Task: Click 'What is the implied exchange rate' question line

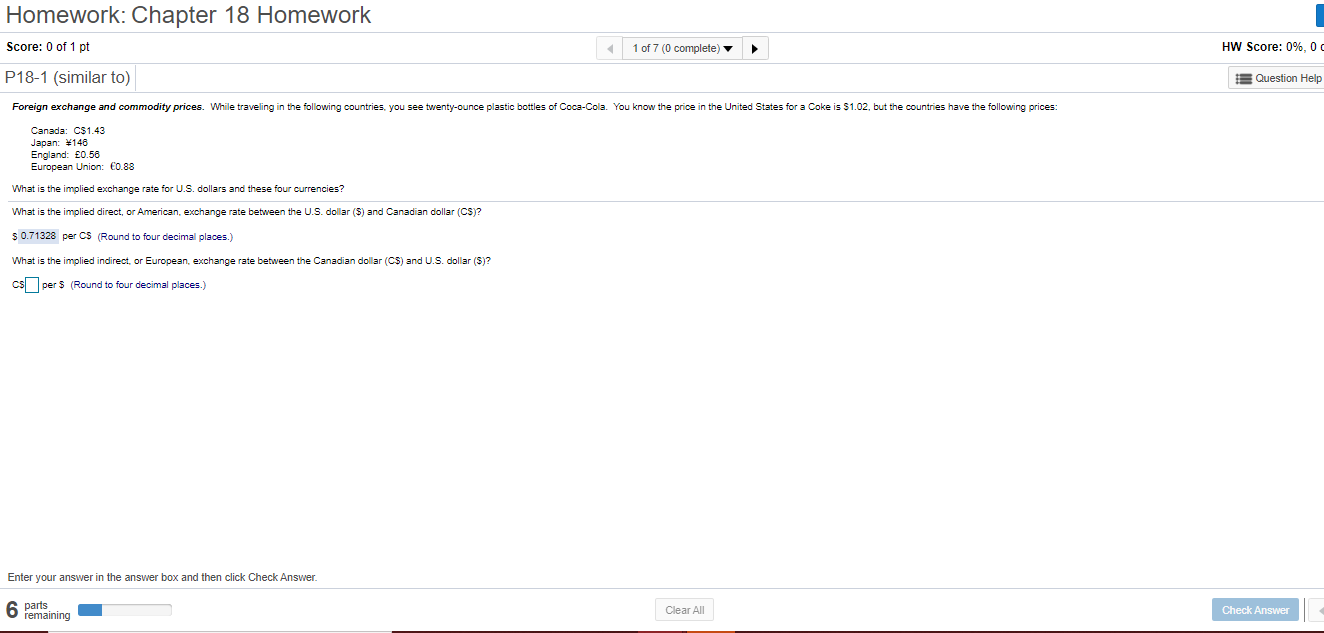Action: 178,188
